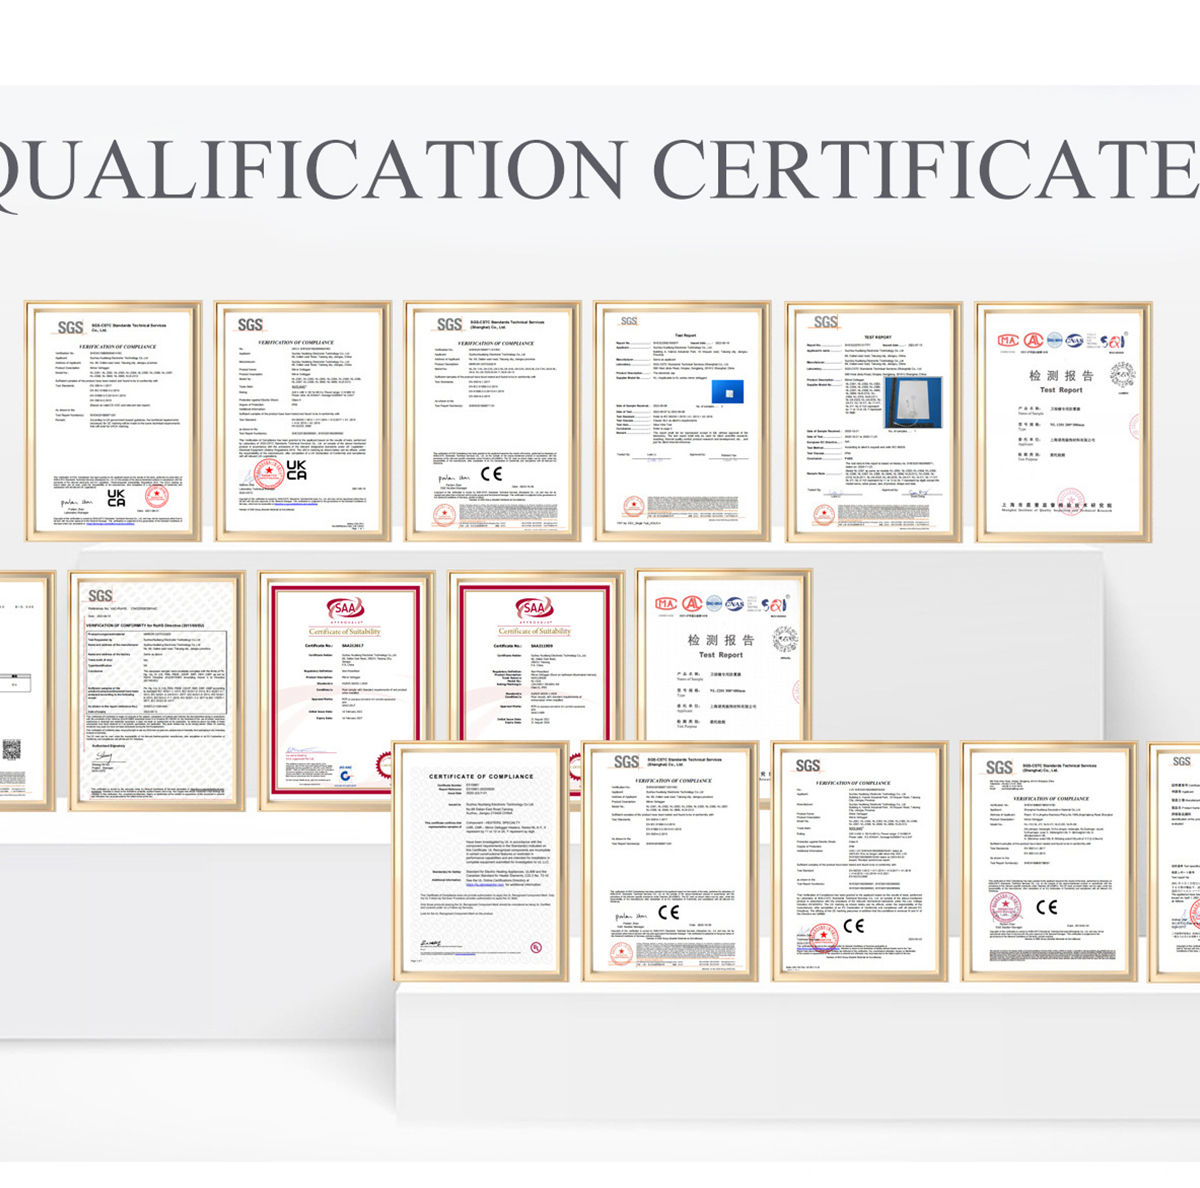The width and height of the screenshot is (1200, 1188).
Task: Click the QR code on the cut-off certificate
Action: point(10,748)
